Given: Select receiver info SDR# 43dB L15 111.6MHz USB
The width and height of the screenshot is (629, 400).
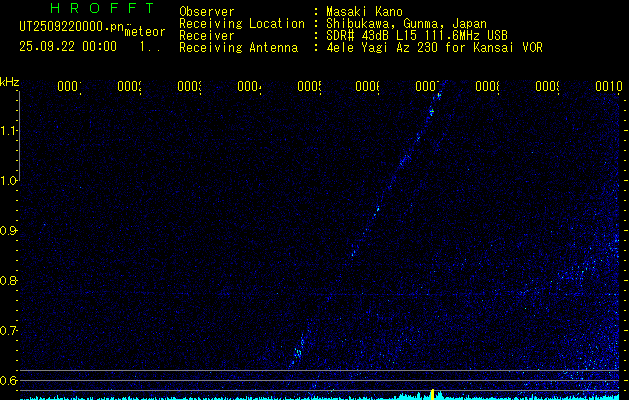Looking at the screenshot, I should 417,36.
